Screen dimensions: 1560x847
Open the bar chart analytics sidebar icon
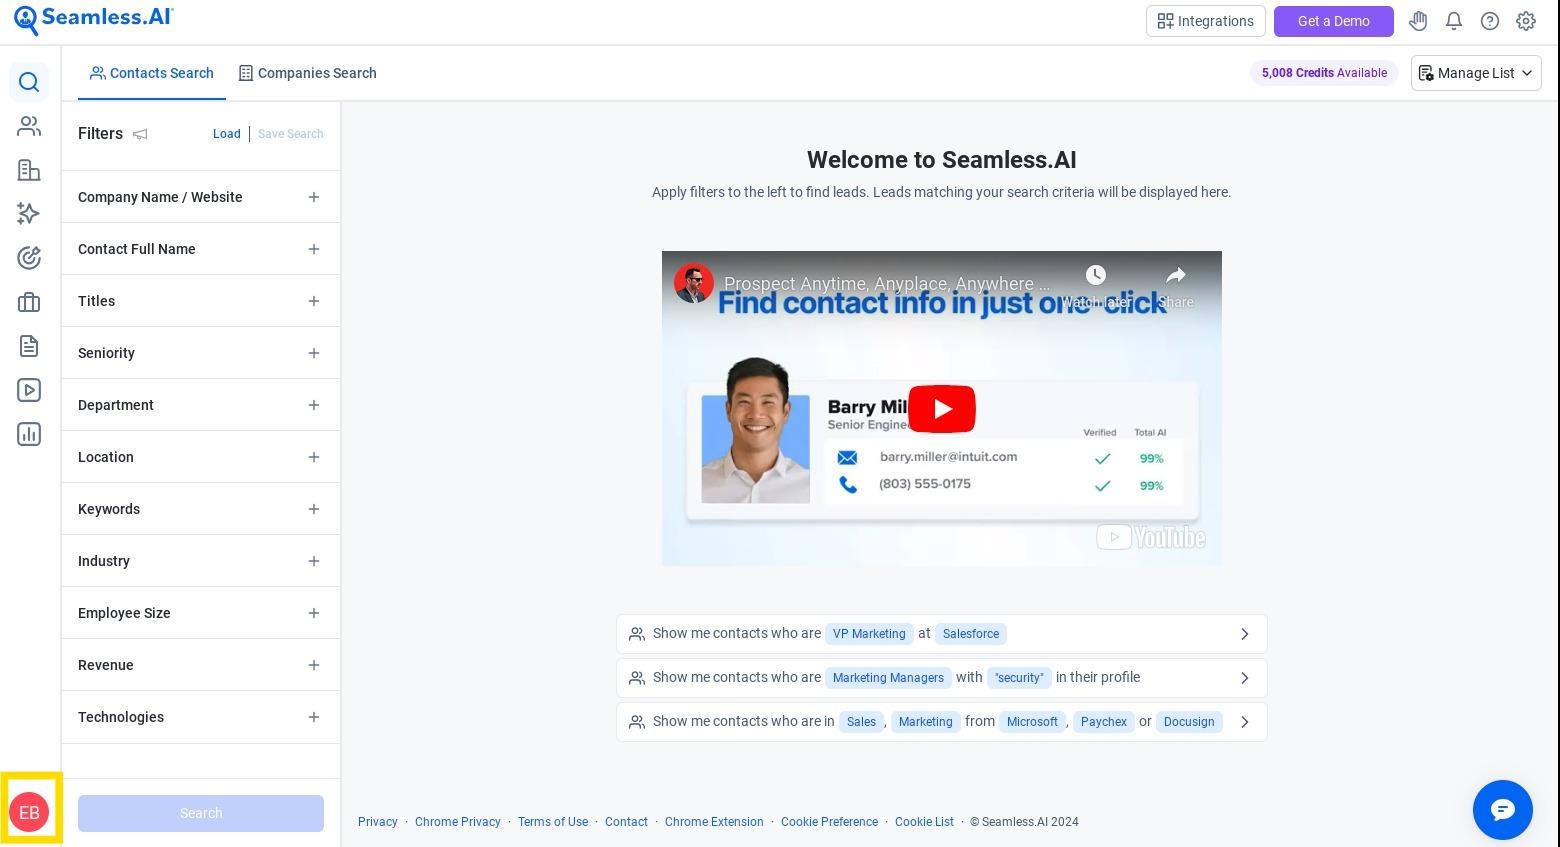click(29, 434)
